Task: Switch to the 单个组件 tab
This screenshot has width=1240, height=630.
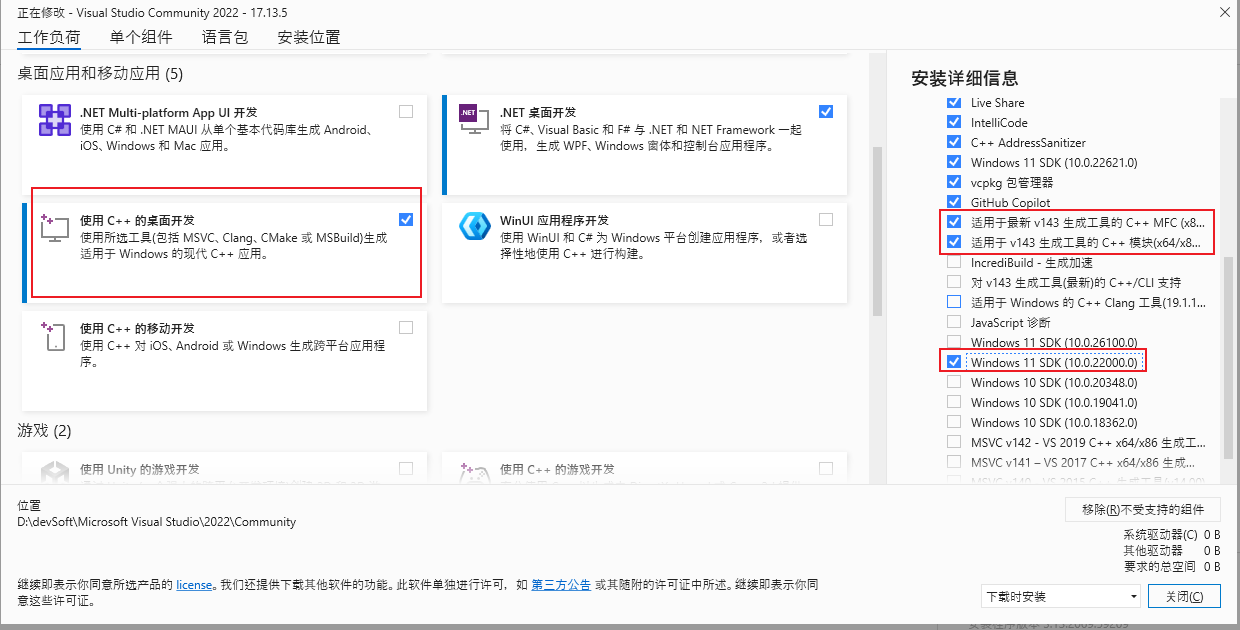Action: tap(141, 38)
